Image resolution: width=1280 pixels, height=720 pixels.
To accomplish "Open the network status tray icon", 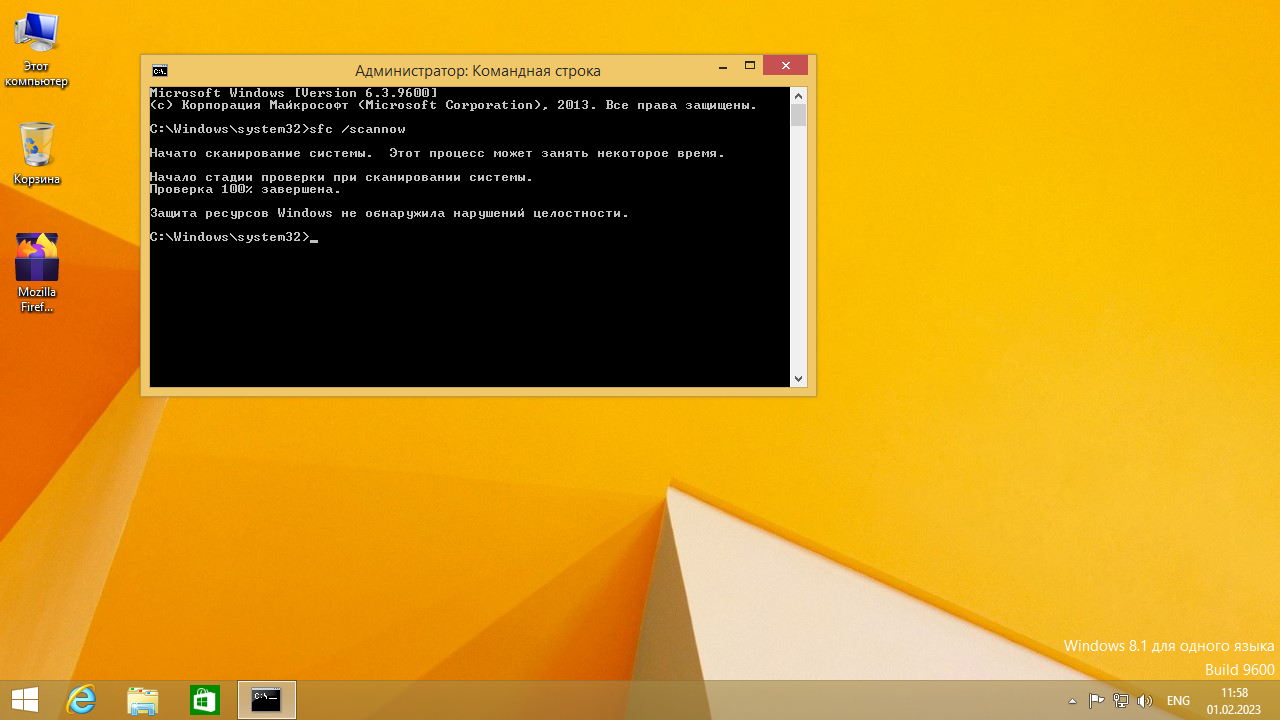I will click(1121, 701).
